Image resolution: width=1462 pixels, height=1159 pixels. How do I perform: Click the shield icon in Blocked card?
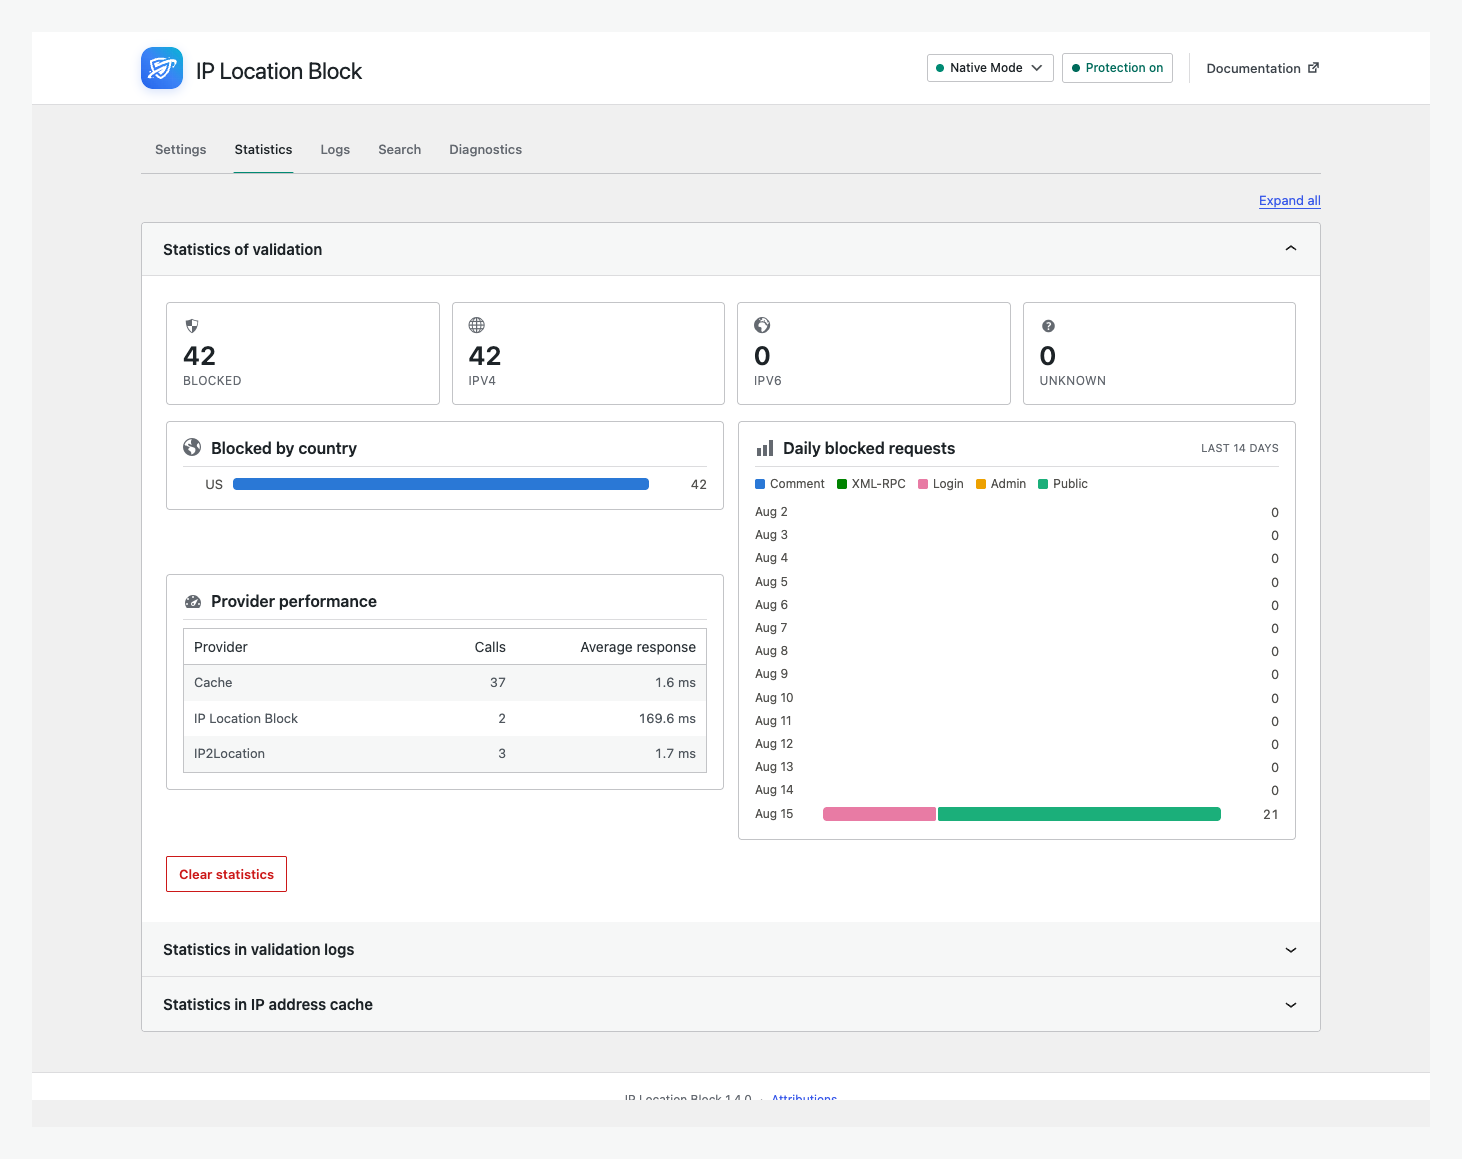tap(192, 326)
